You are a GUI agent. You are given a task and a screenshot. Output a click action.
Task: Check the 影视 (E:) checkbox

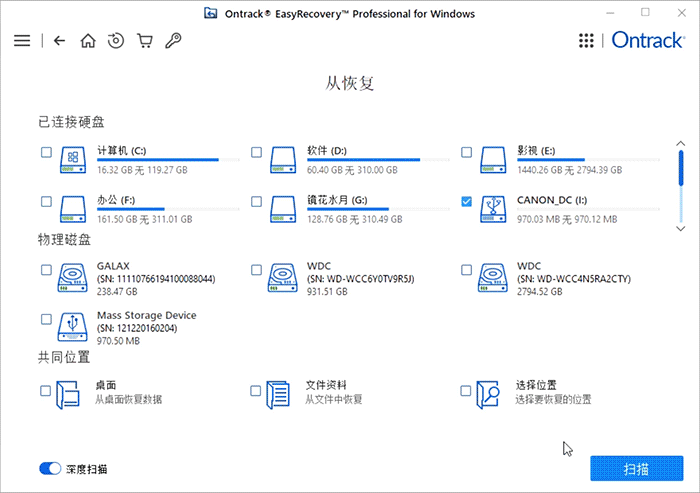coord(467,152)
